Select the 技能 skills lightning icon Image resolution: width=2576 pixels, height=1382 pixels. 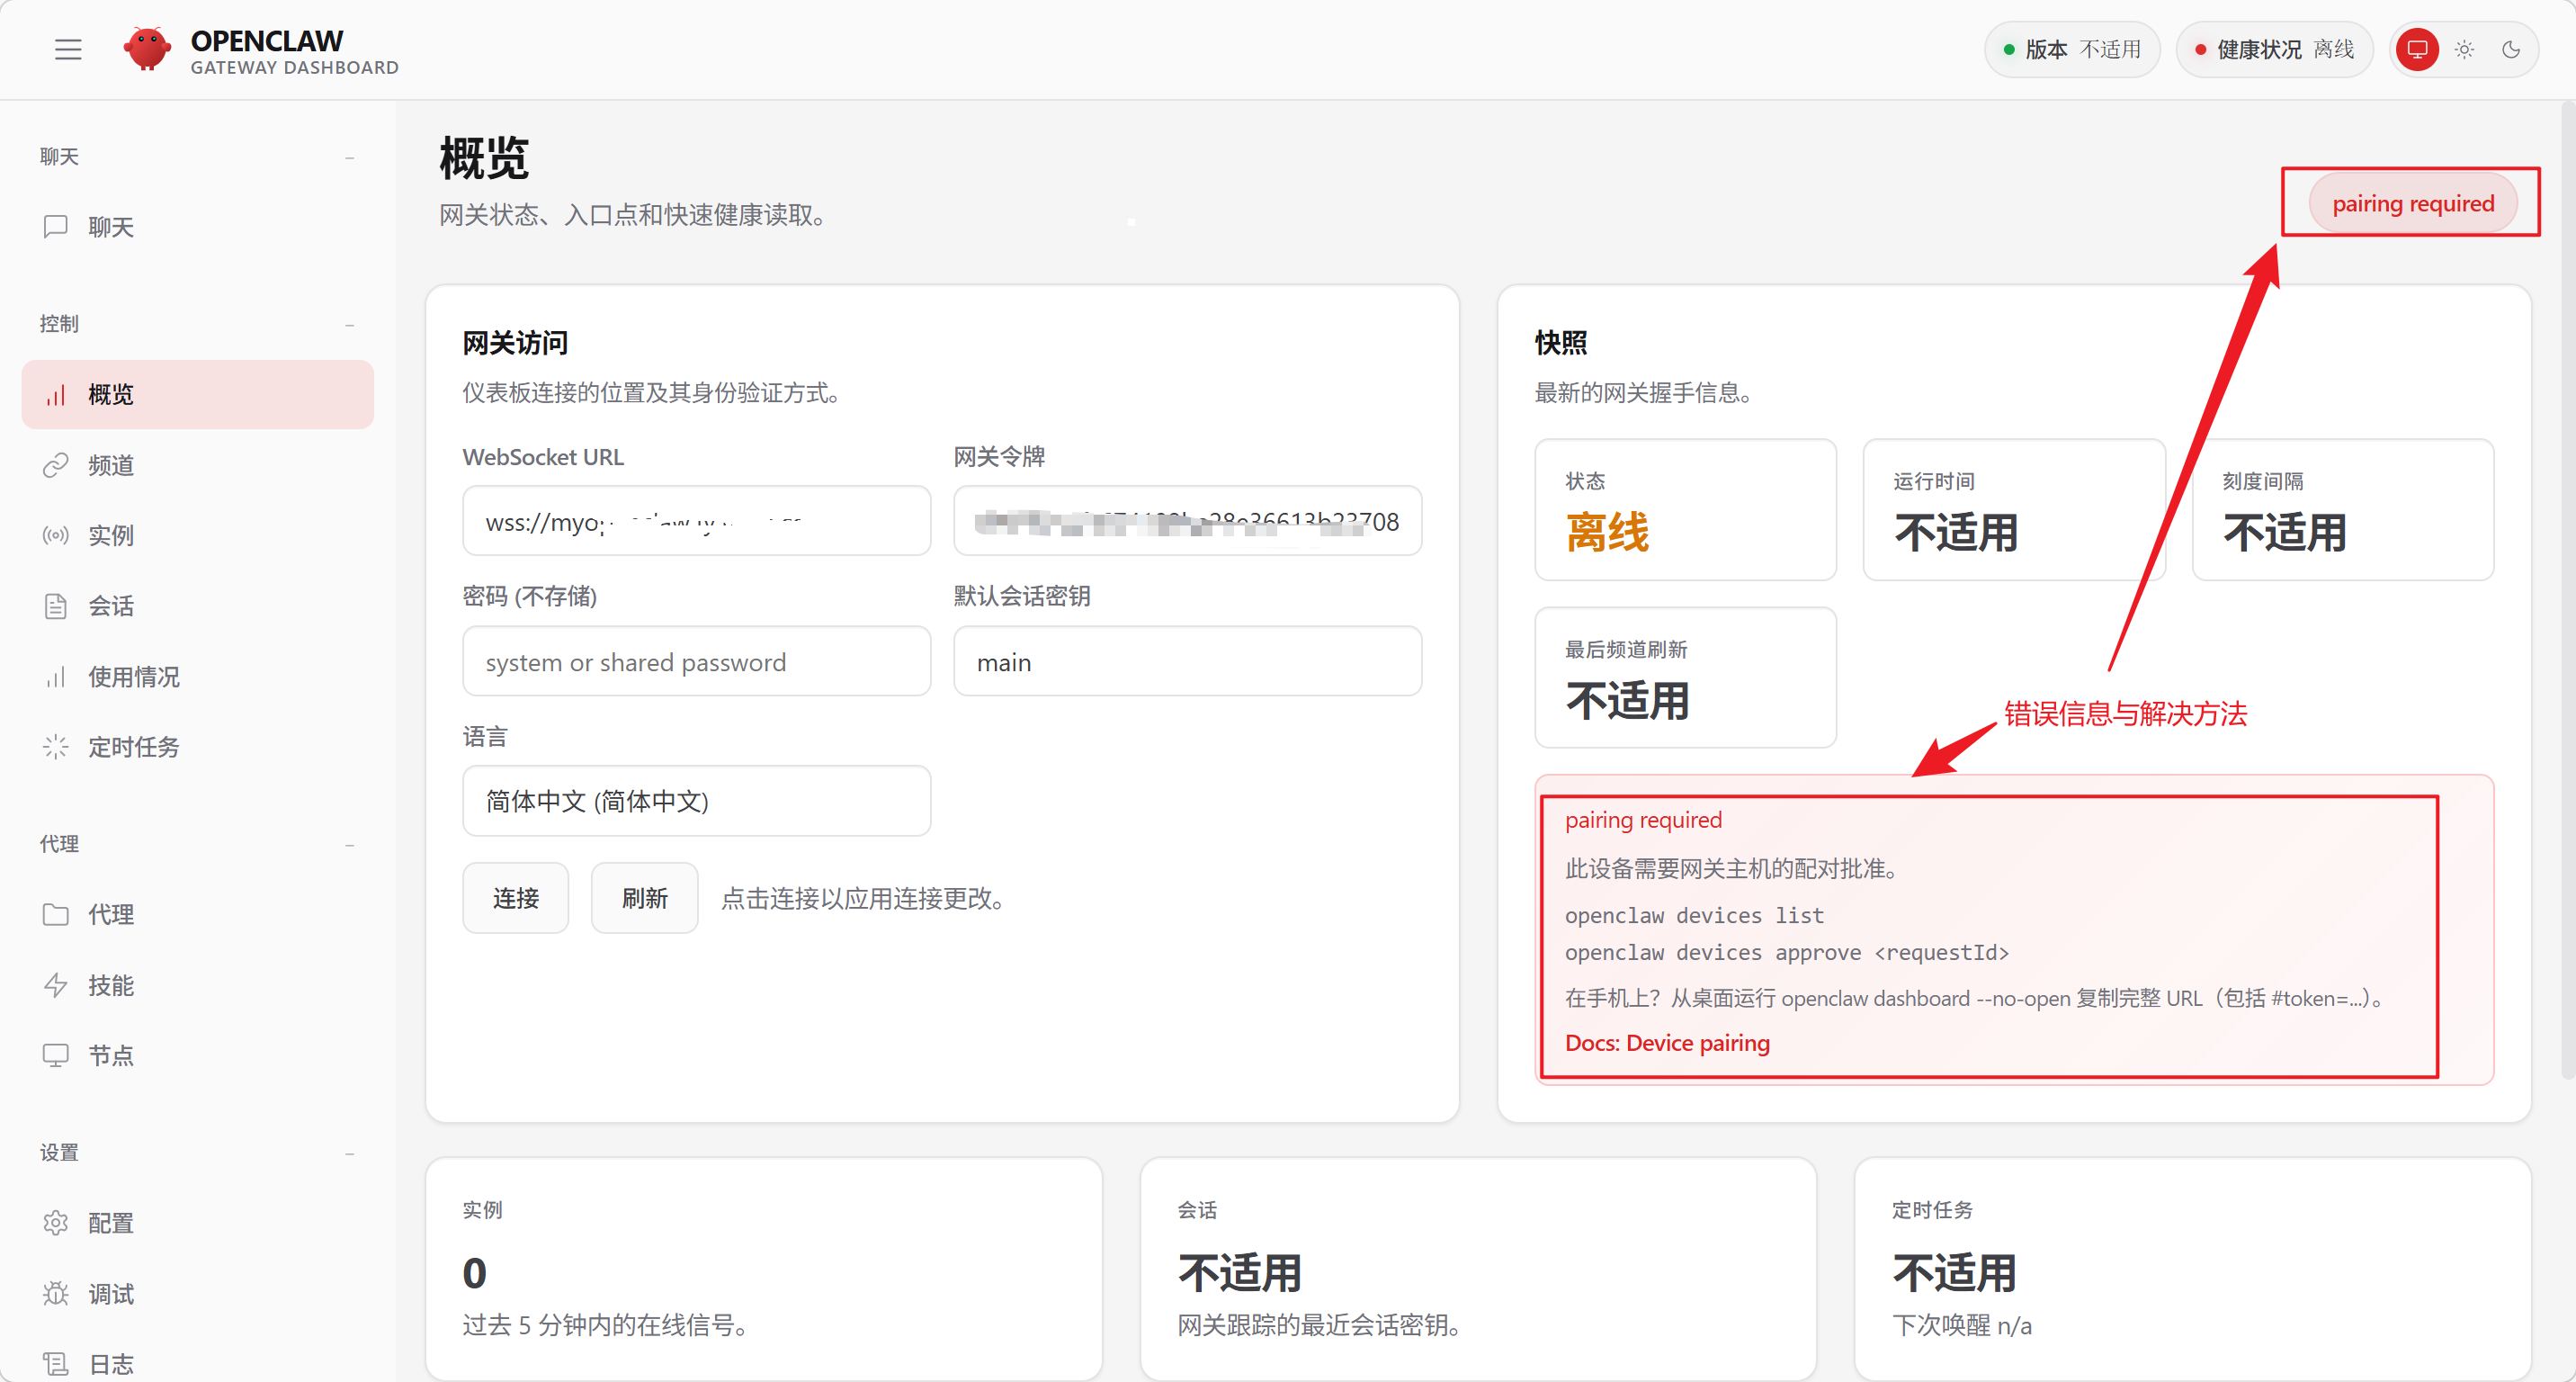[57, 985]
